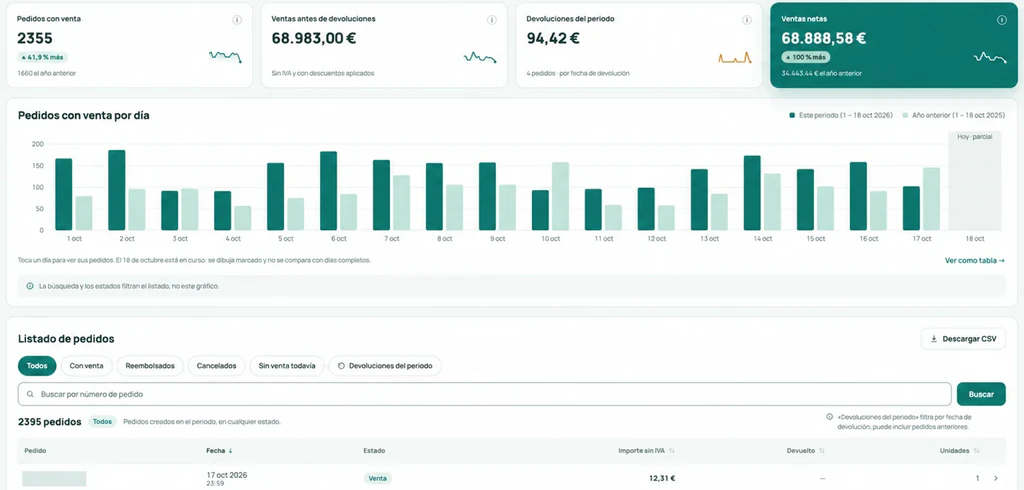Click sparkline in Ventas antes de devoluciones card
Image resolution: width=1024 pixels, height=490 pixels.
pyautogui.click(x=480, y=57)
